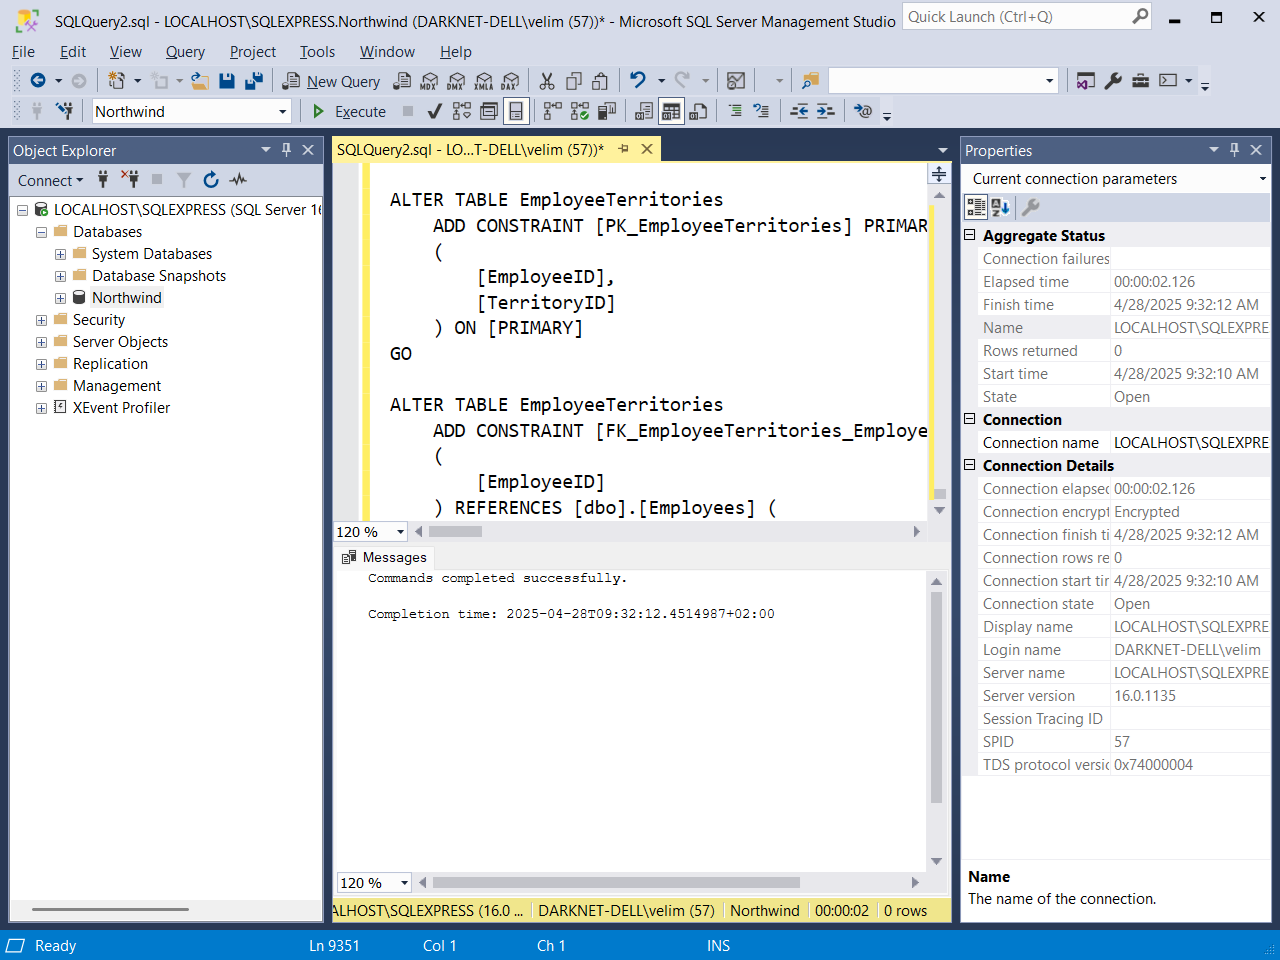This screenshot has height=960, width=1280.
Task: Toggle Results to Grid mode
Action: click(x=671, y=111)
